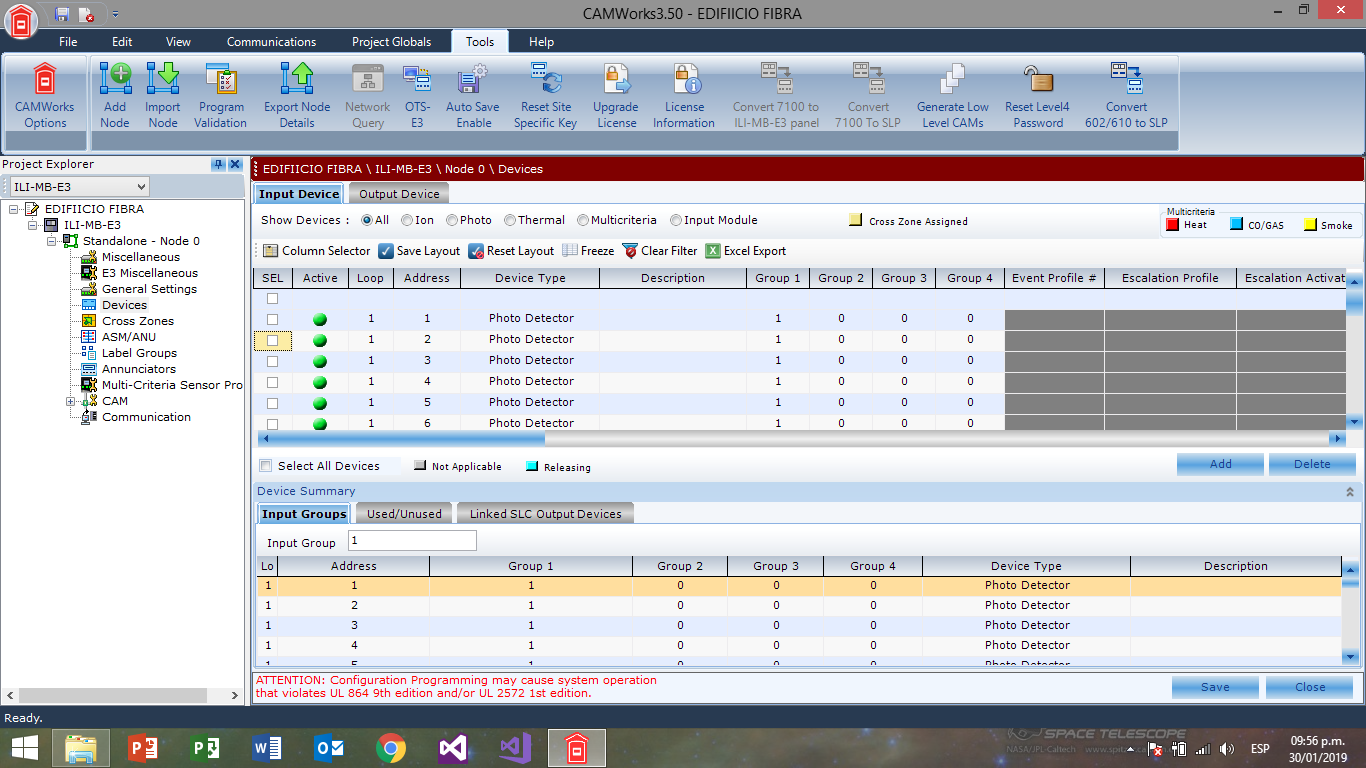Open quick access toolbar customize dropdown
Image resolution: width=1366 pixels, height=768 pixels.
point(115,14)
